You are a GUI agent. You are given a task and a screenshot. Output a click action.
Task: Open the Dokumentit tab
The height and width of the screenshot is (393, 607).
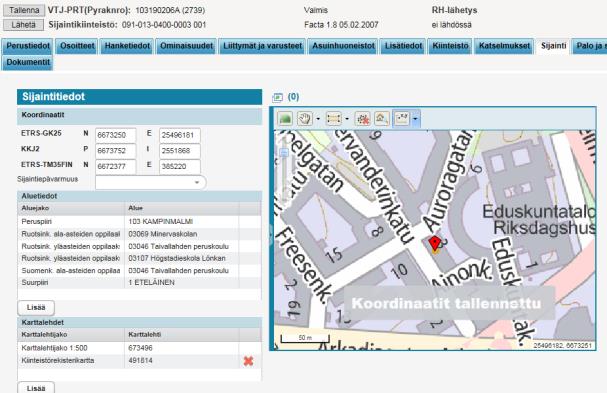pyautogui.click(x=28, y=62)
